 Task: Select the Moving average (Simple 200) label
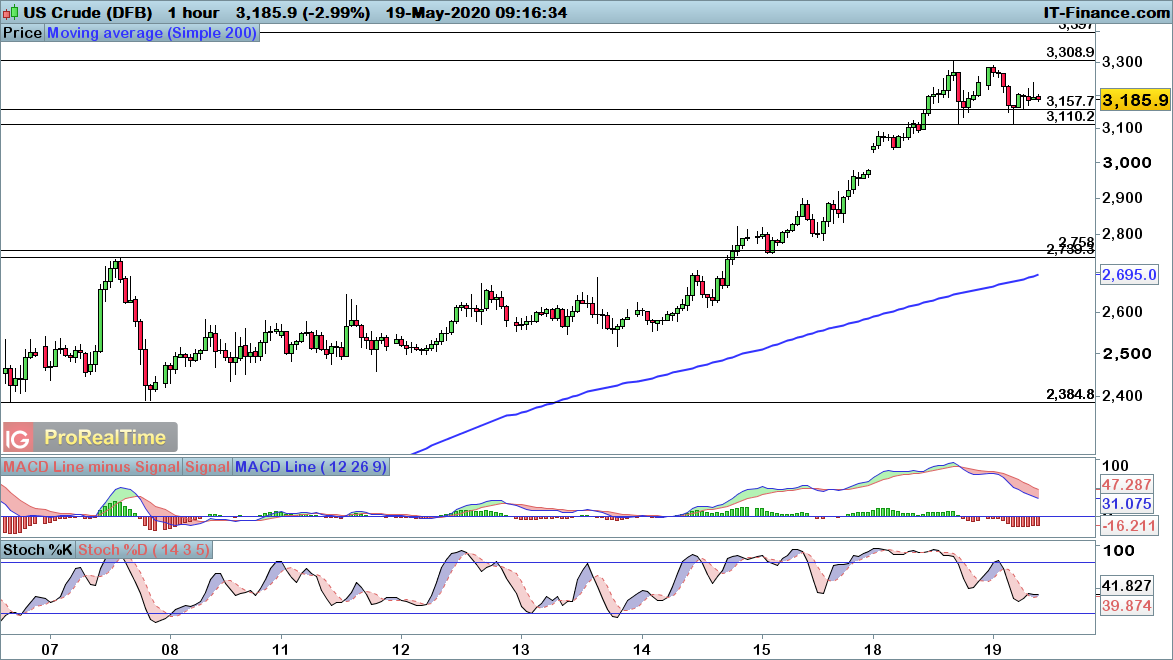[152, 33]
